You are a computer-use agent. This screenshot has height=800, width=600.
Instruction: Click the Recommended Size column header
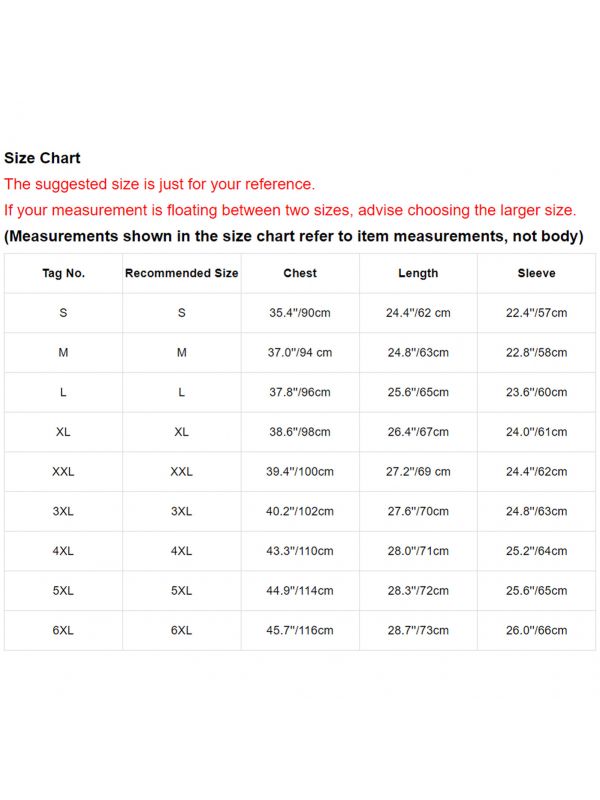(x=181, y=273)
